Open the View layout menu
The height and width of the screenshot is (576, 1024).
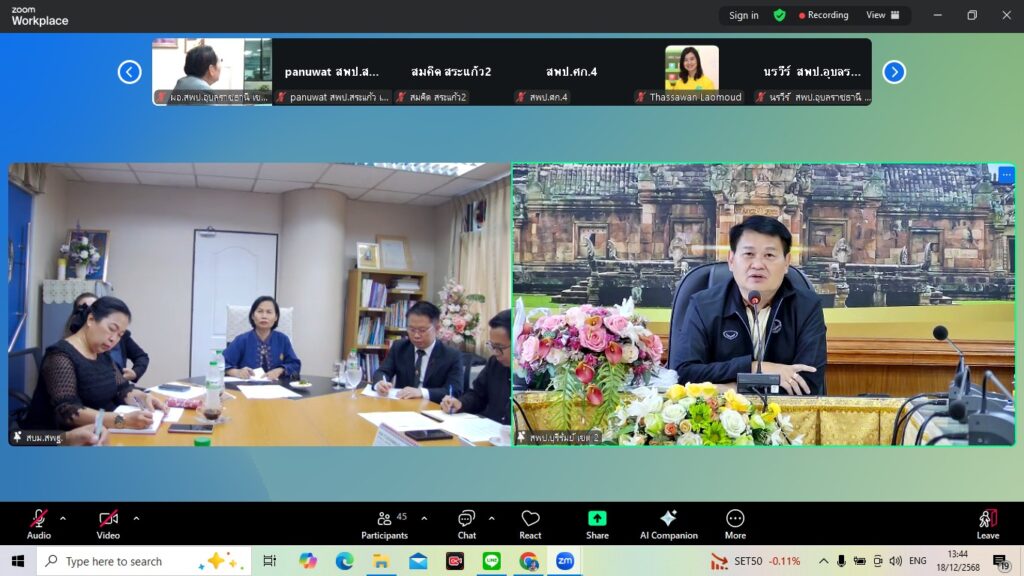882,15
